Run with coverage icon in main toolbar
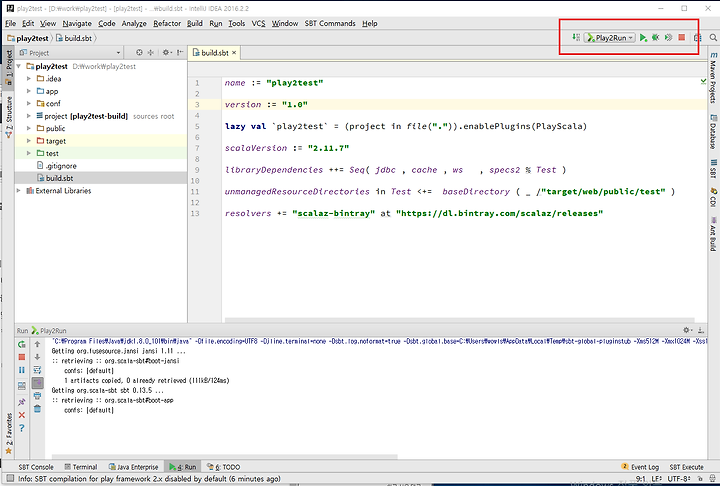This screenshot has width=720, height=486. click(x=669, y=38)
